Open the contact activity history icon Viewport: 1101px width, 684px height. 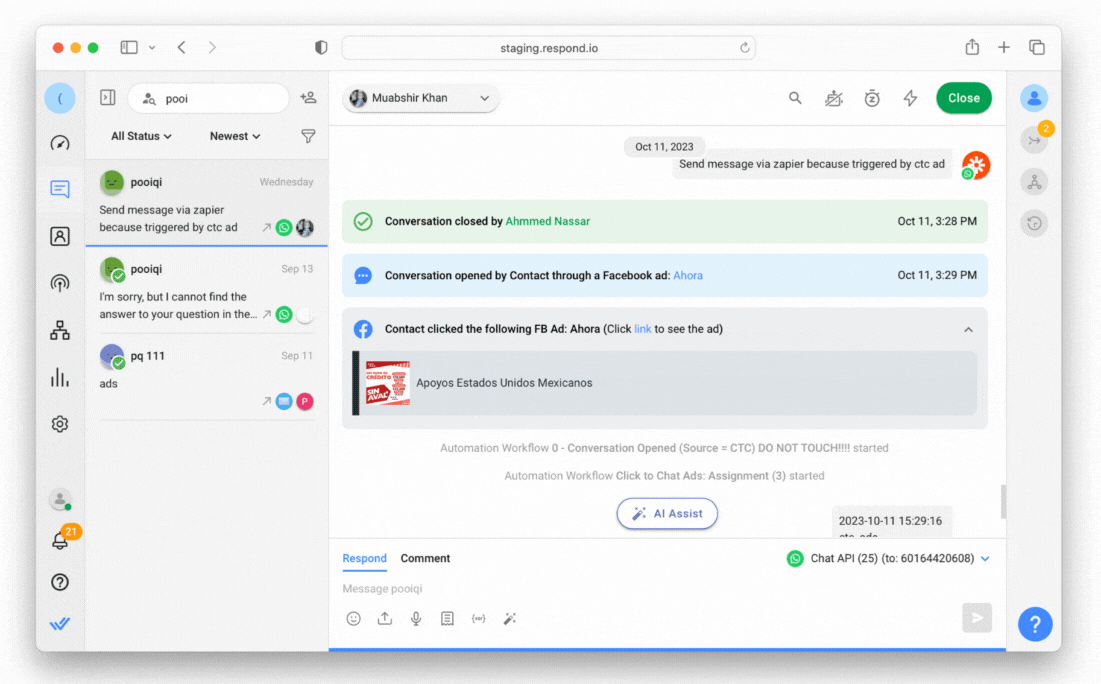[1034, 223]
